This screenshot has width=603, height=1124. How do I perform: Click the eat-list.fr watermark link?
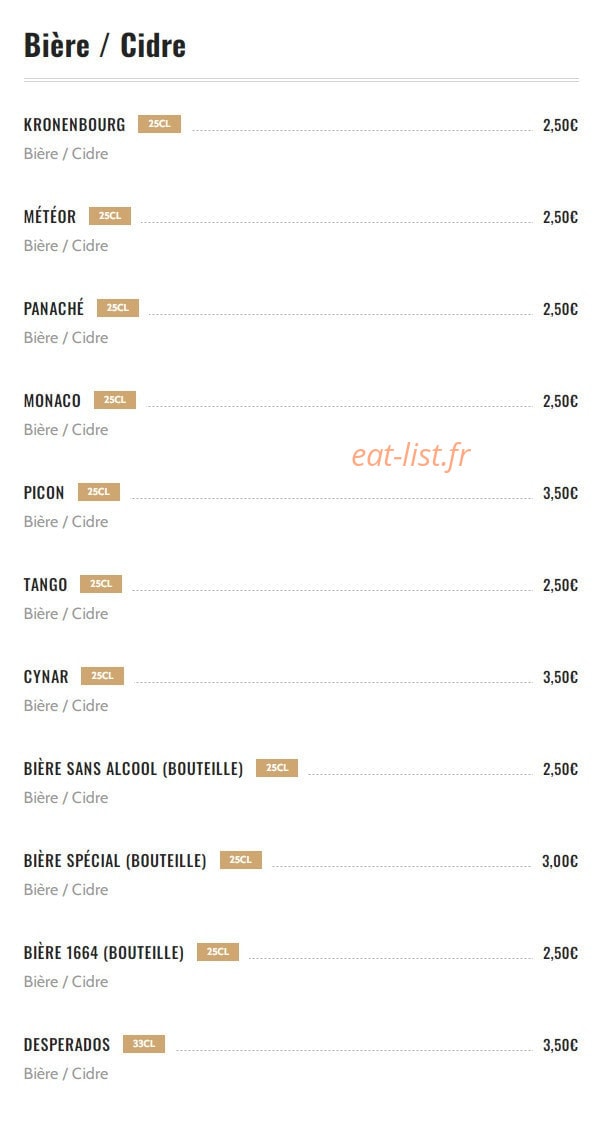pos(411,455)
